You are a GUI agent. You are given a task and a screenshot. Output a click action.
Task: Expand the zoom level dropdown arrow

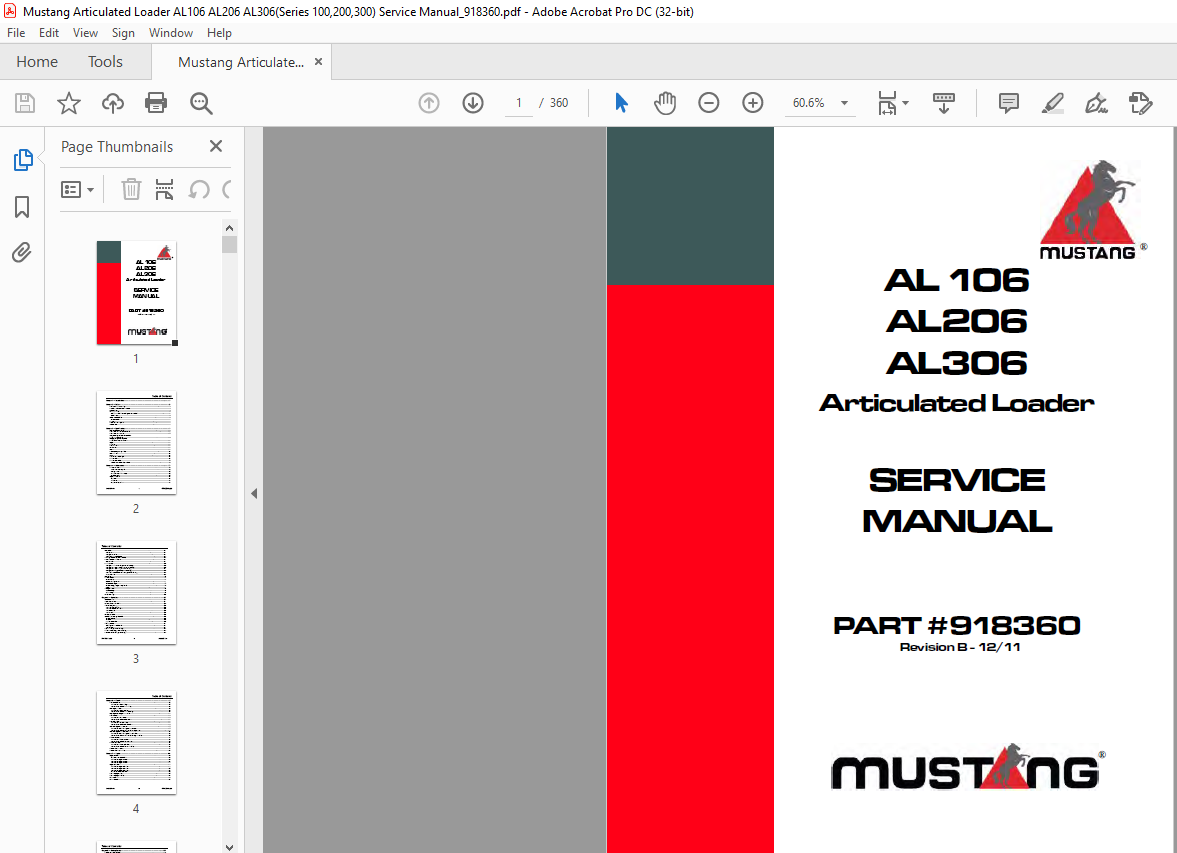(x=844, y=103)
